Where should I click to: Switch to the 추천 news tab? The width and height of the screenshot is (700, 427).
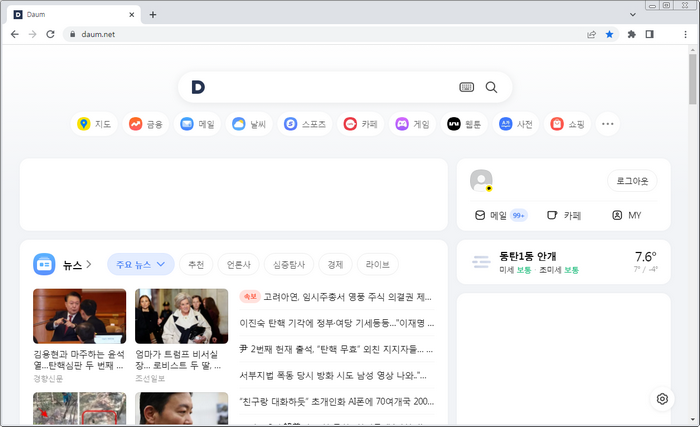196,264
